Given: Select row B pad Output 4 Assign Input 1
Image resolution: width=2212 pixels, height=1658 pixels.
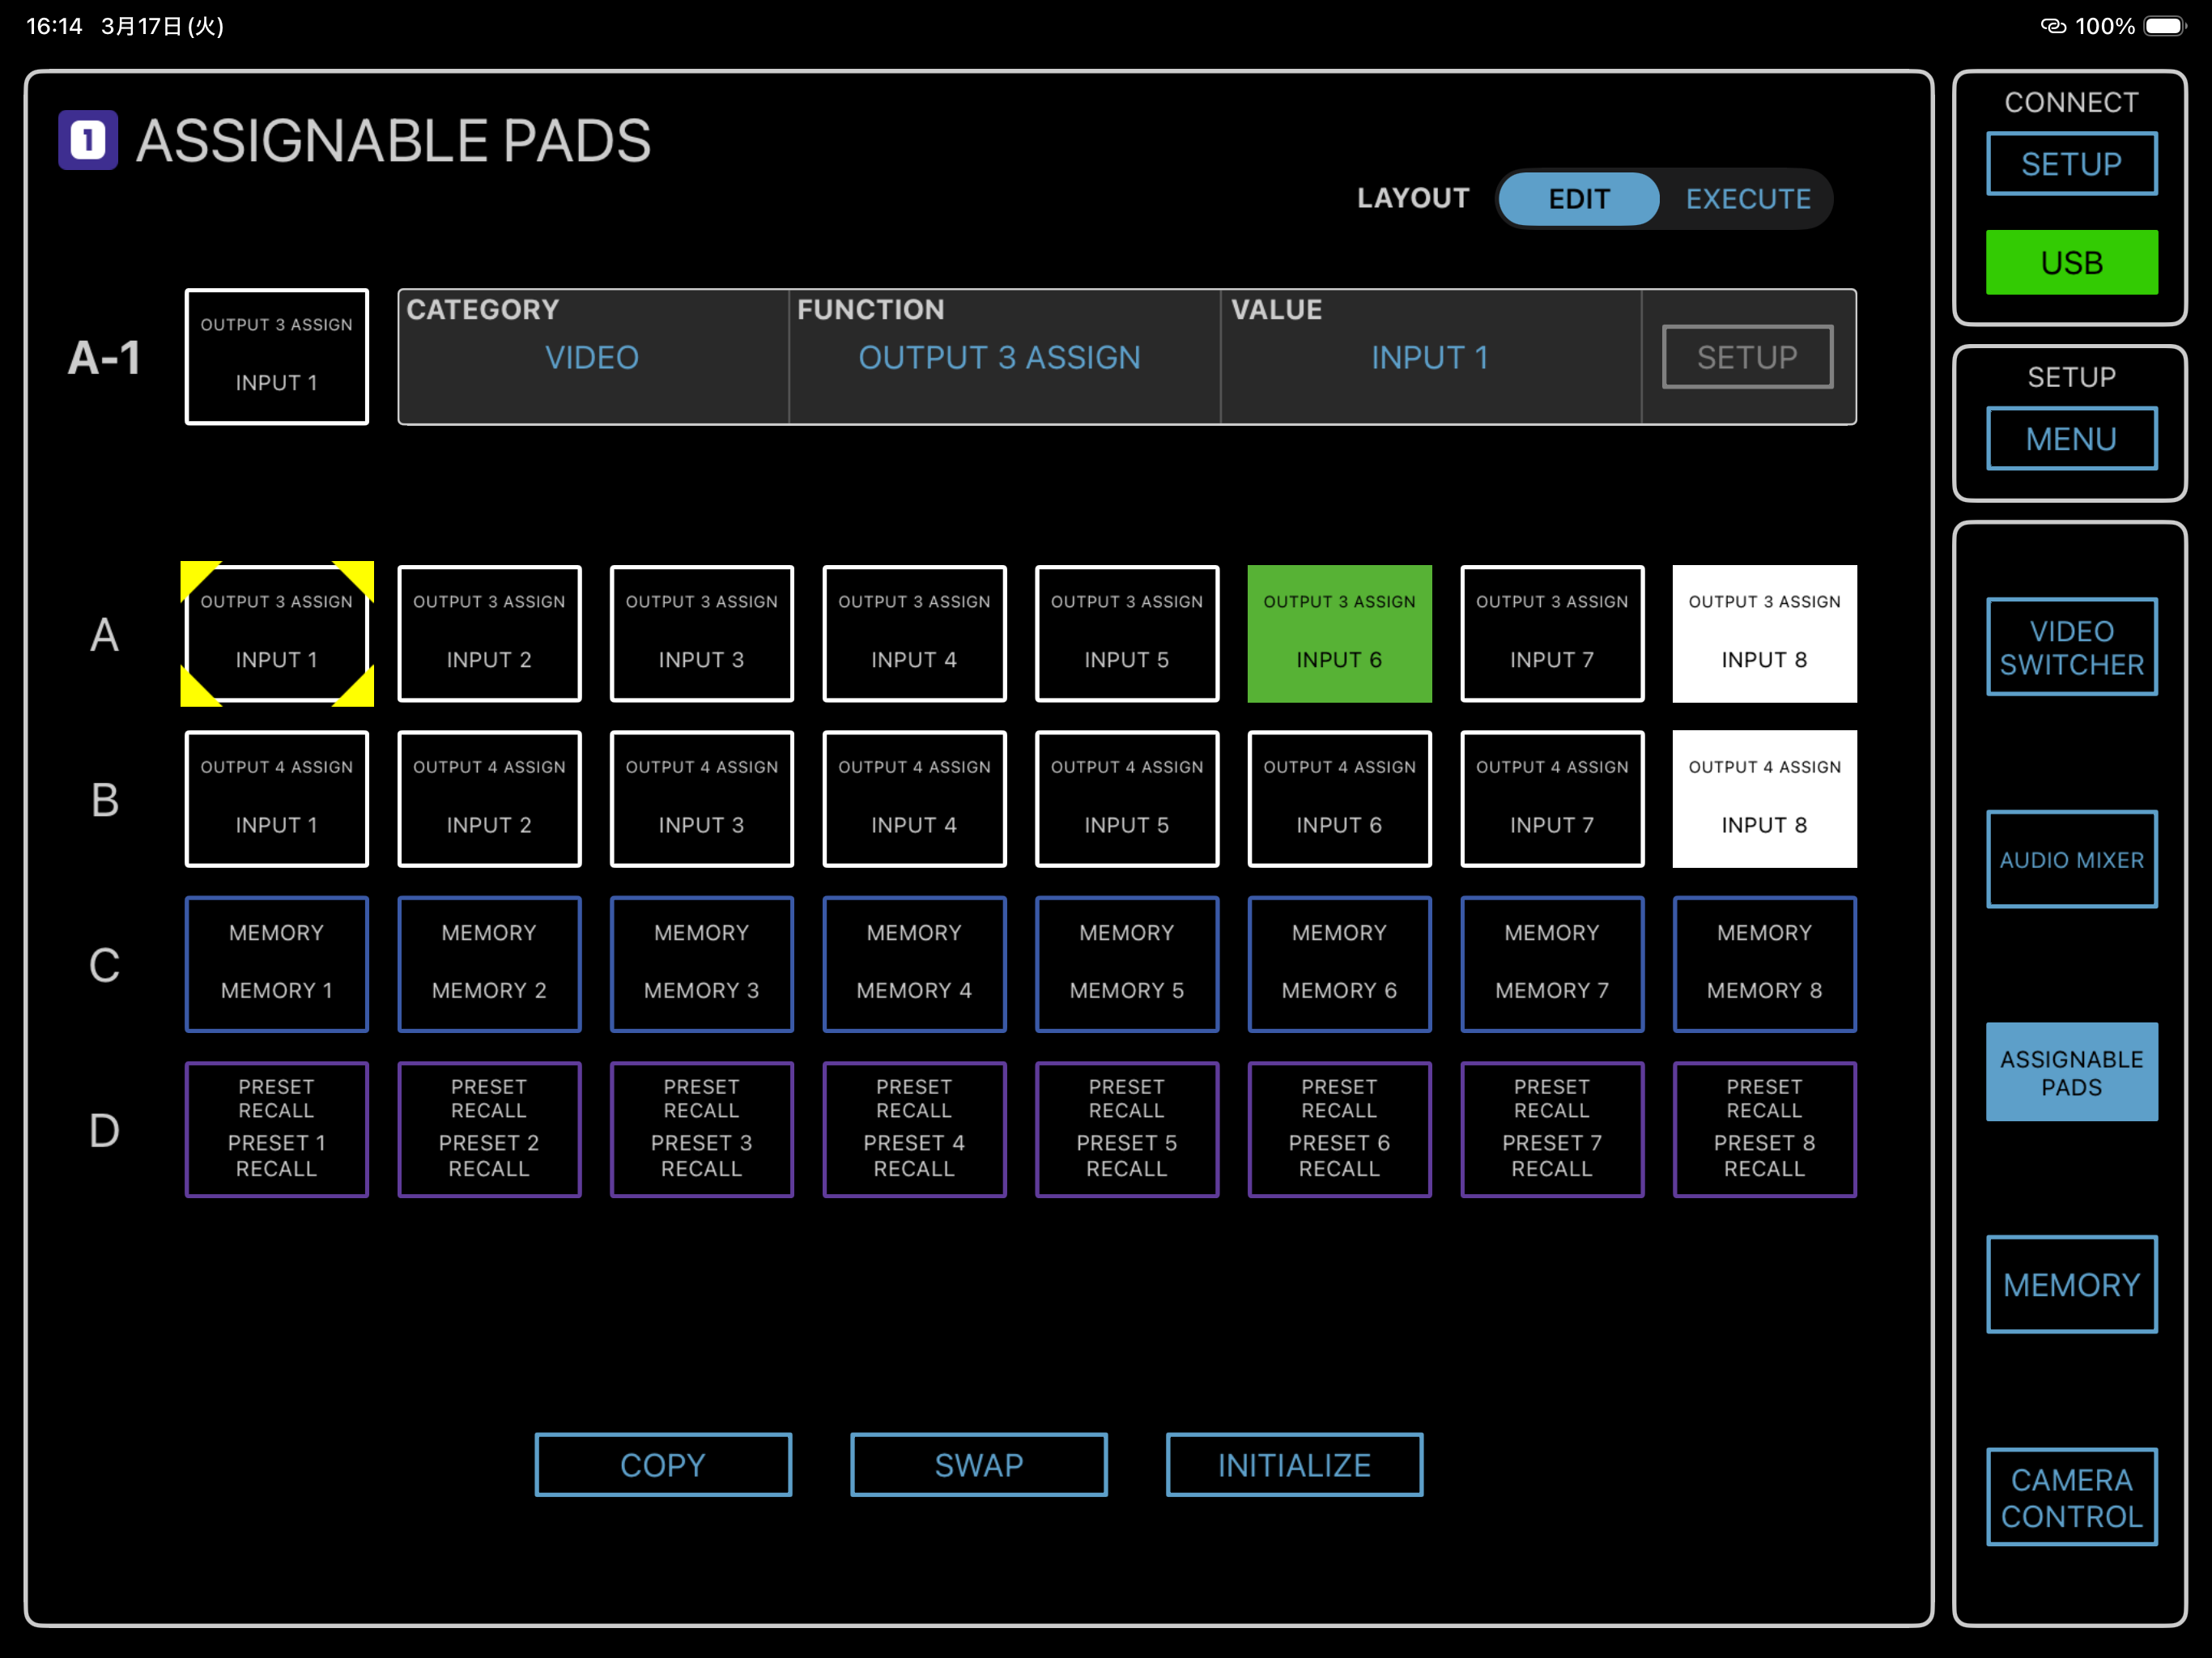Looking at the screenshot, I should (x=277, y=799).
